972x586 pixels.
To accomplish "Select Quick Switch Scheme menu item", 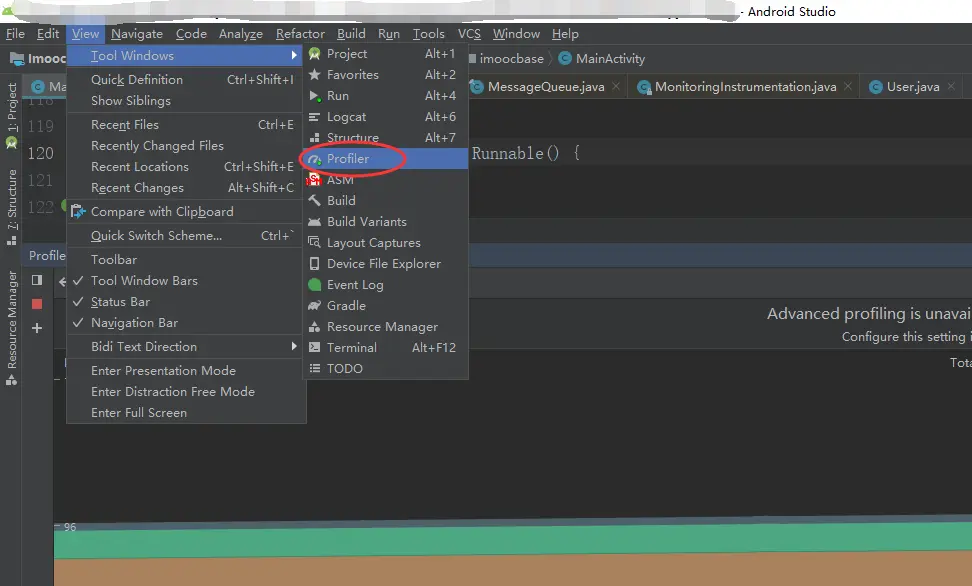I will point(186,236).
